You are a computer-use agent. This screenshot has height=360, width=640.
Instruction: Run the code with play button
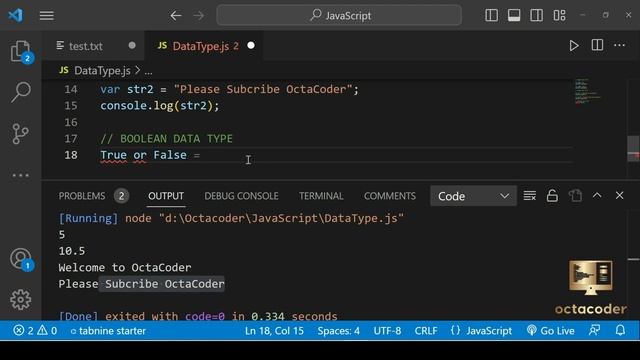[x=574, y=45]
